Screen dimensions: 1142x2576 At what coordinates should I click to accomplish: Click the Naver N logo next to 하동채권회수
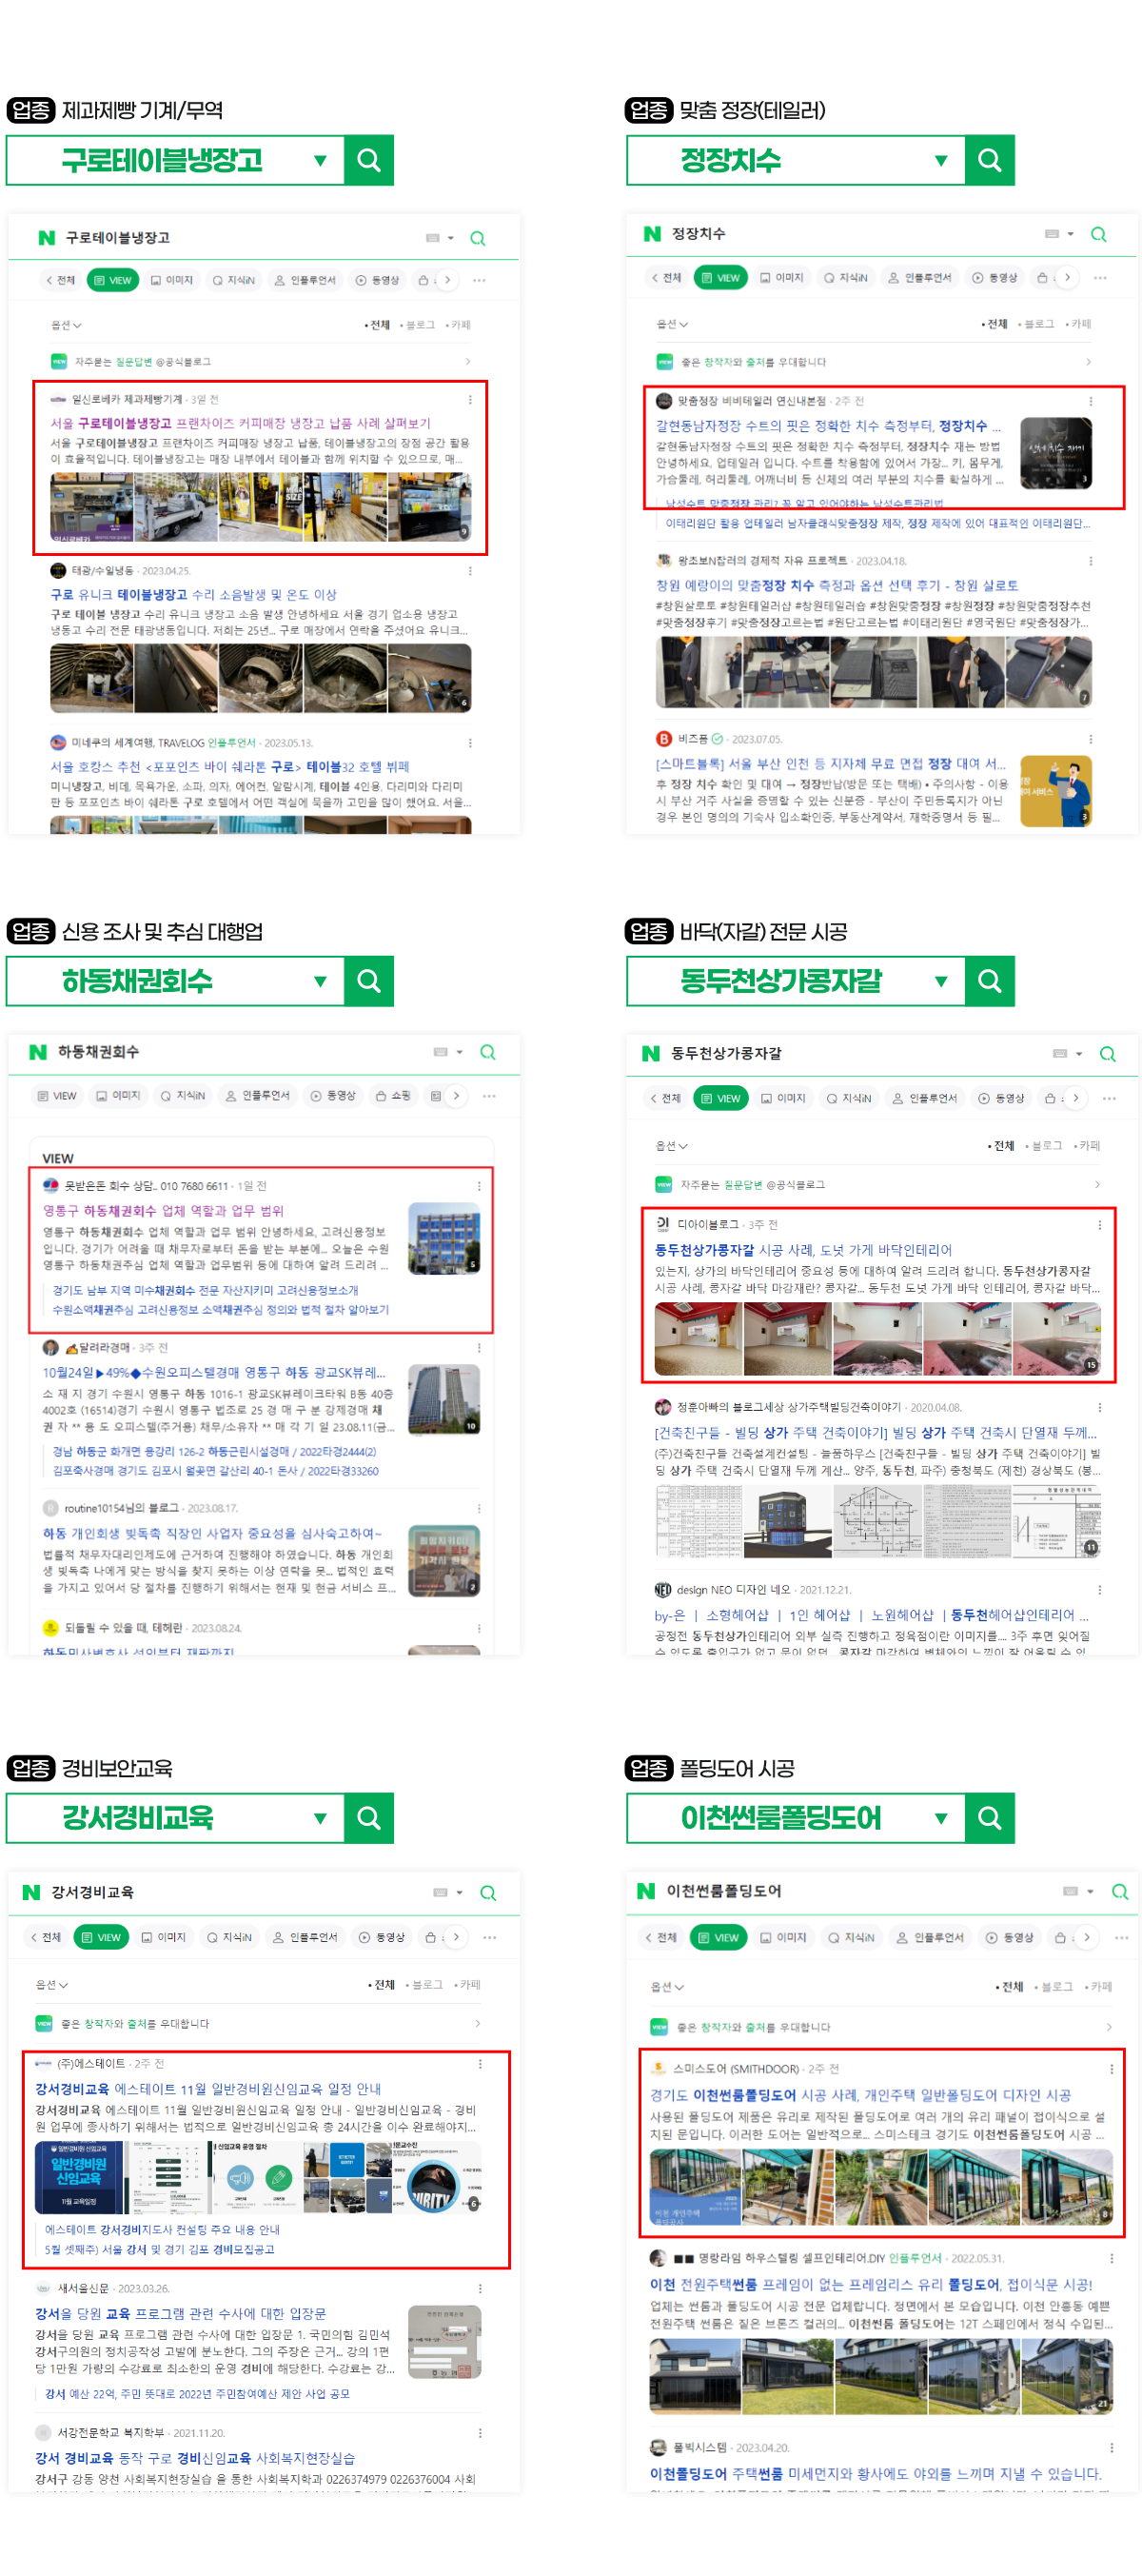(x=38, y=1052)
